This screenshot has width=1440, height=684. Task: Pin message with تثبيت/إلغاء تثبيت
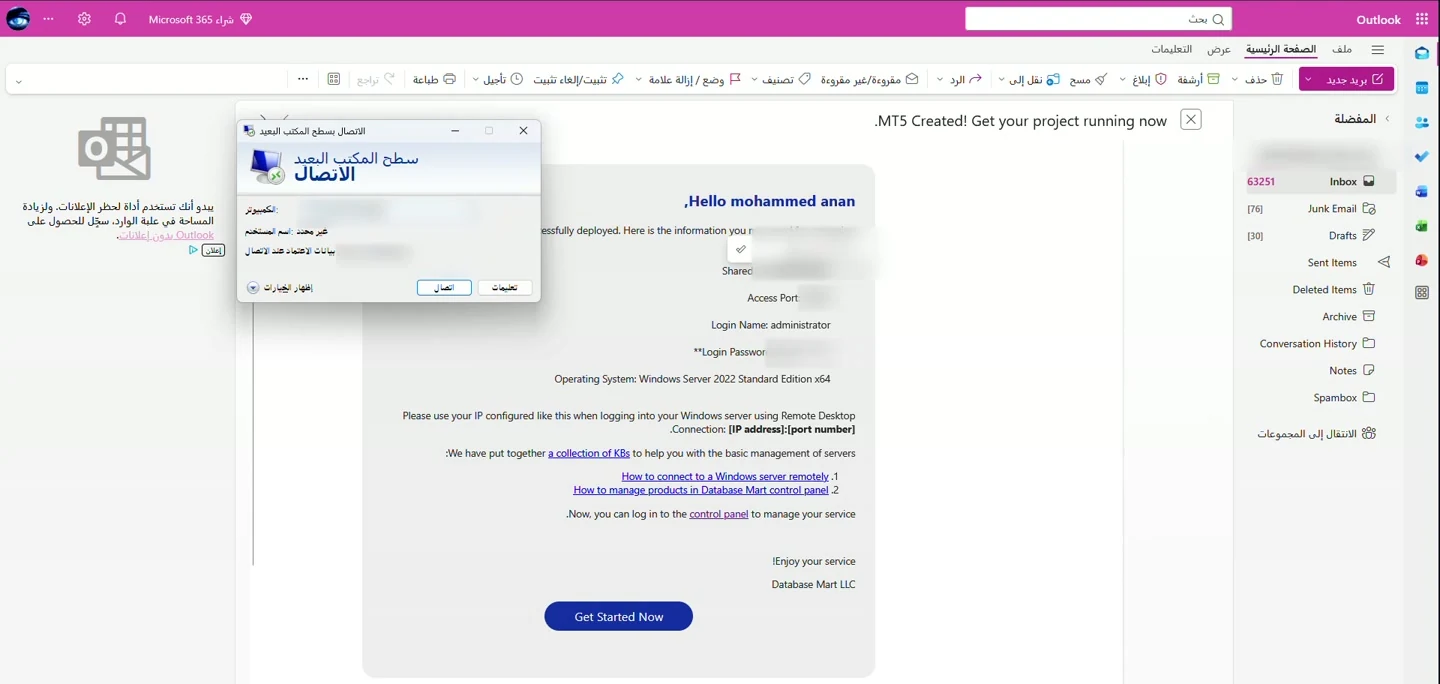coord(579,79)
